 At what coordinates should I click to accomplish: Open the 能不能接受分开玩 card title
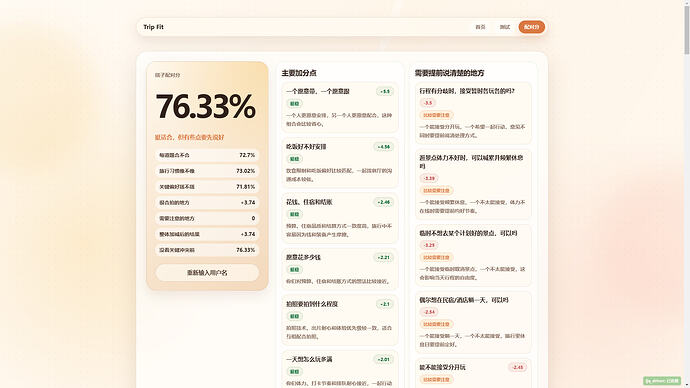[442, 367]
